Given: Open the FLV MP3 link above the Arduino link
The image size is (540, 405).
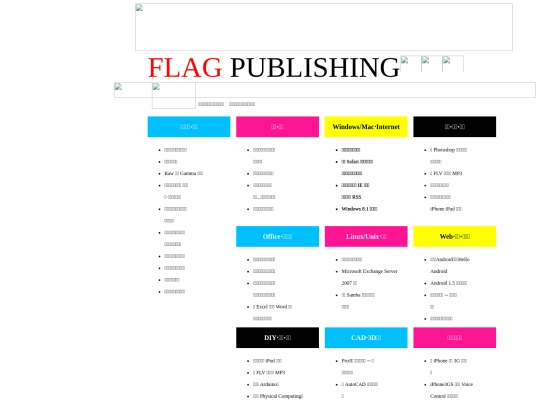Looking at the screenshot, I should click(269, 372).
